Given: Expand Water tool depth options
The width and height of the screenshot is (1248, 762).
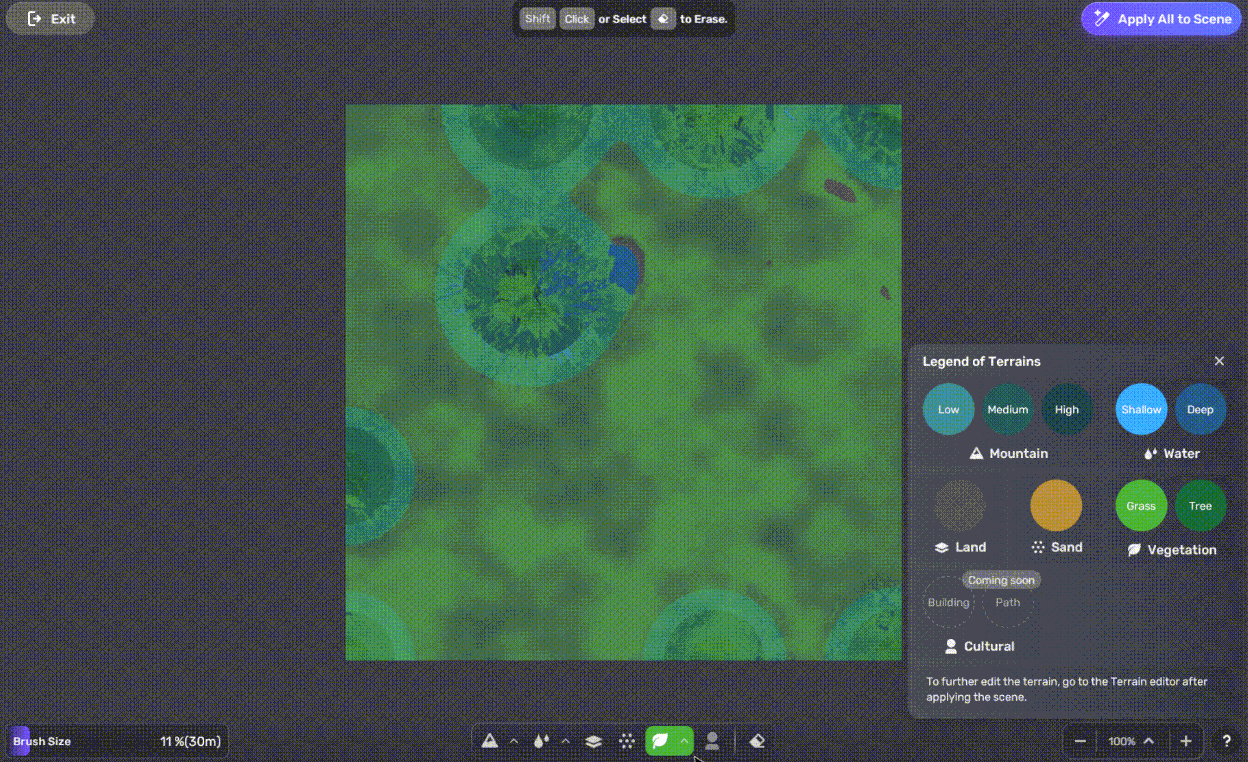Looking at the screenshot, I should pyautogui.click(x=565, y=741).
